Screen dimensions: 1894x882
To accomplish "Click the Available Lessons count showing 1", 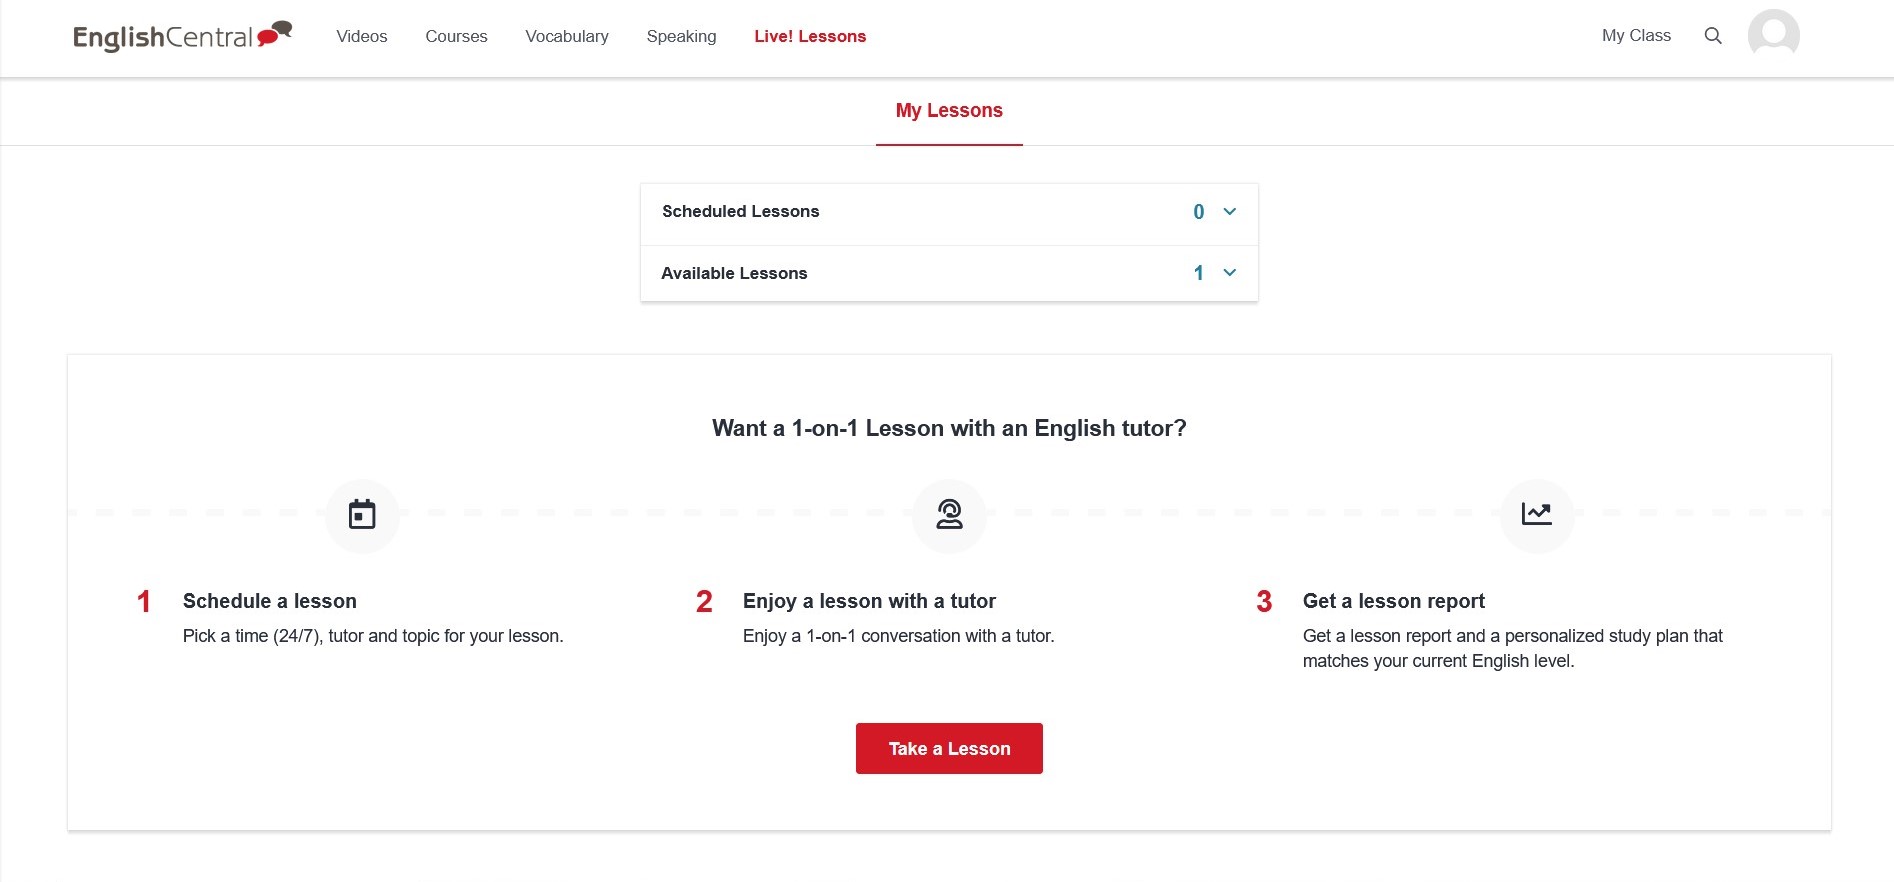I will click(1197, 272).
